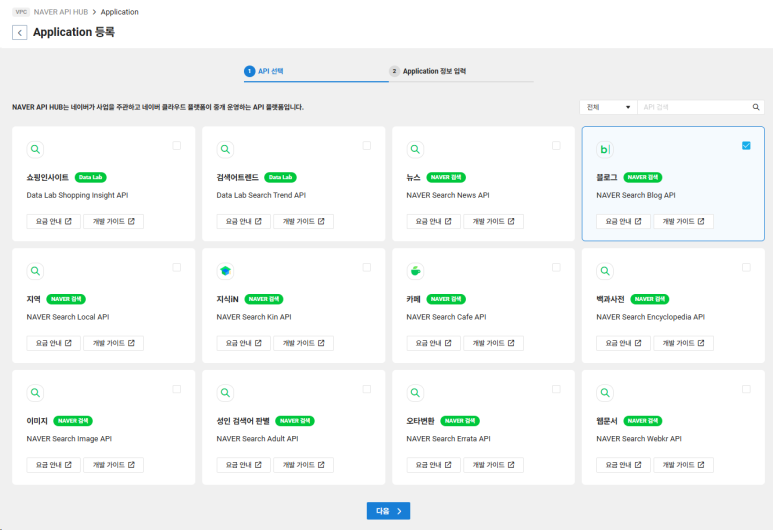Tick the 웹문서 API checkbox
The width and height of the screenshot is (773, 530).
pyautogui.click(x=746, y=389)
